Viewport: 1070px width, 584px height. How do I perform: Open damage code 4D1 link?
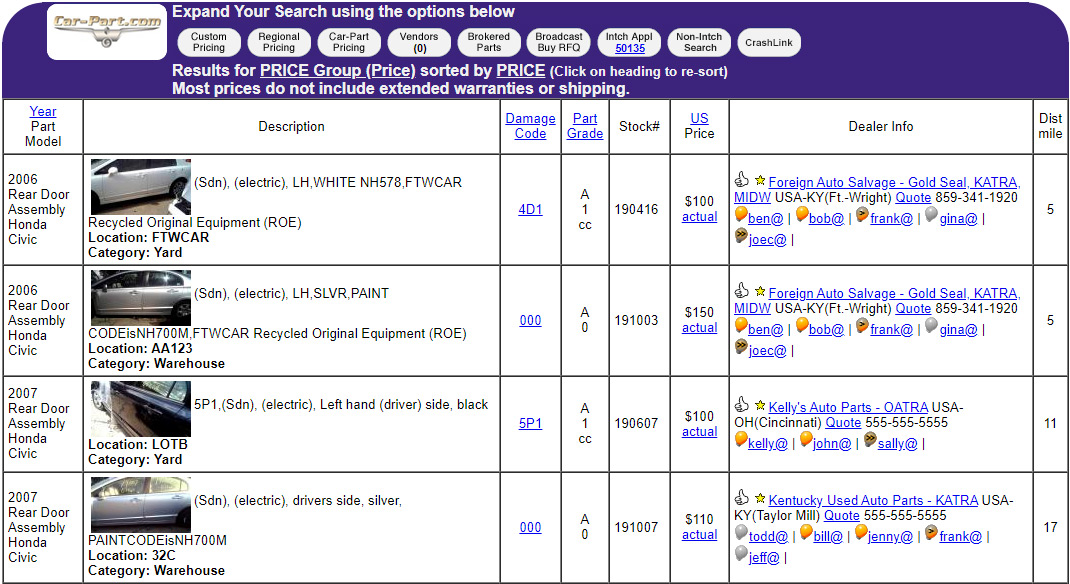coord(530,209)
